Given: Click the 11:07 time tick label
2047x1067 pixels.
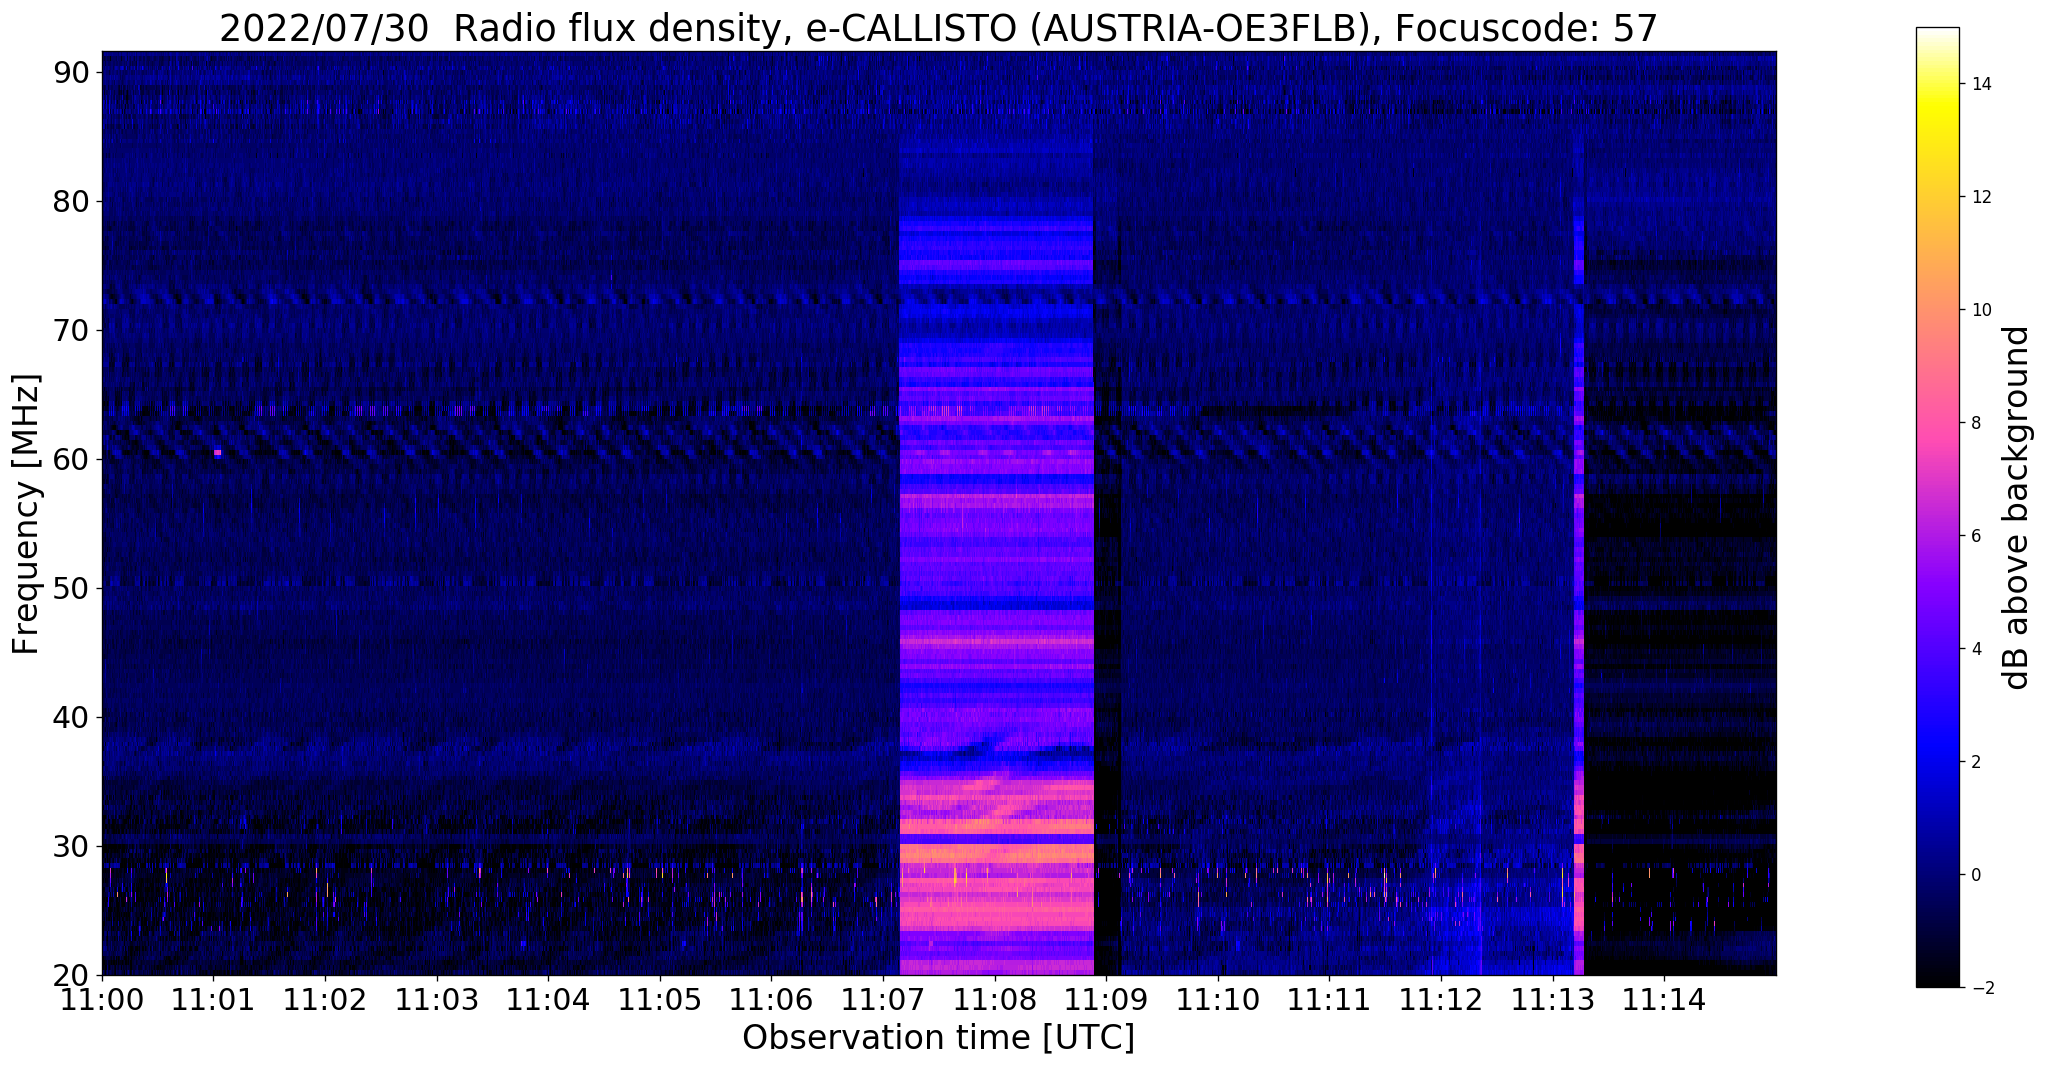Looking at the screenshot, I should coord(883,999).
